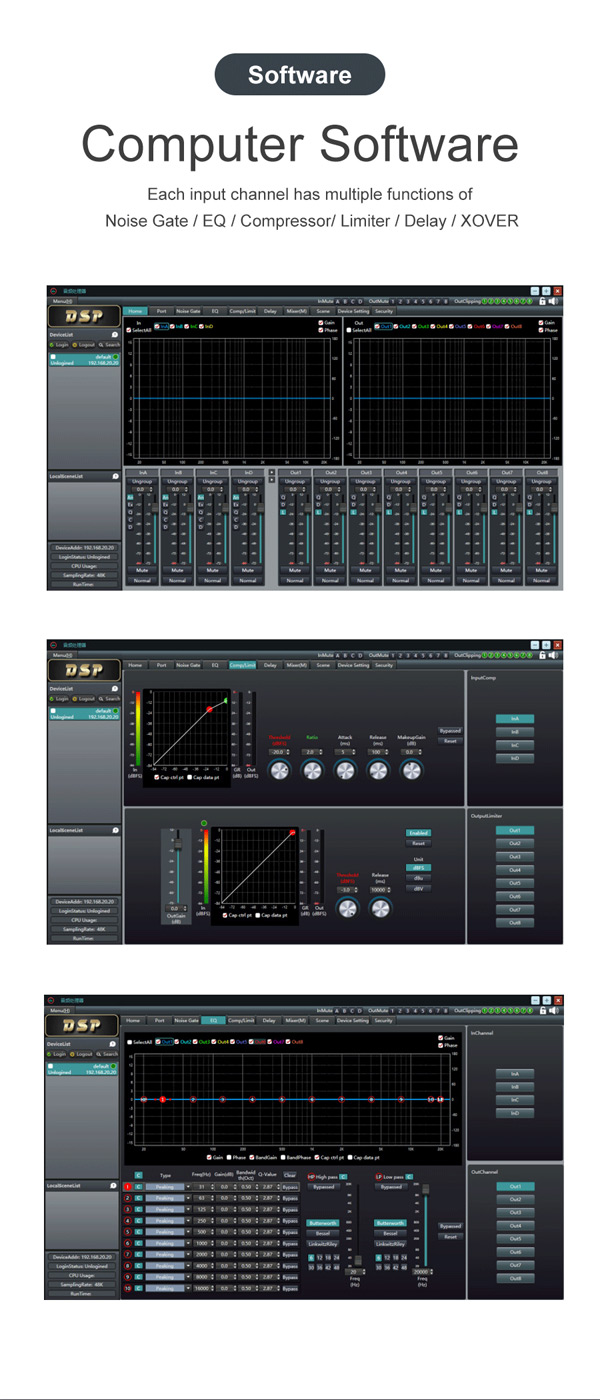This screenshot has height=1400, width=600.
Task: Click the lock icon in the Home screenshot
Action: pos(543,300)
